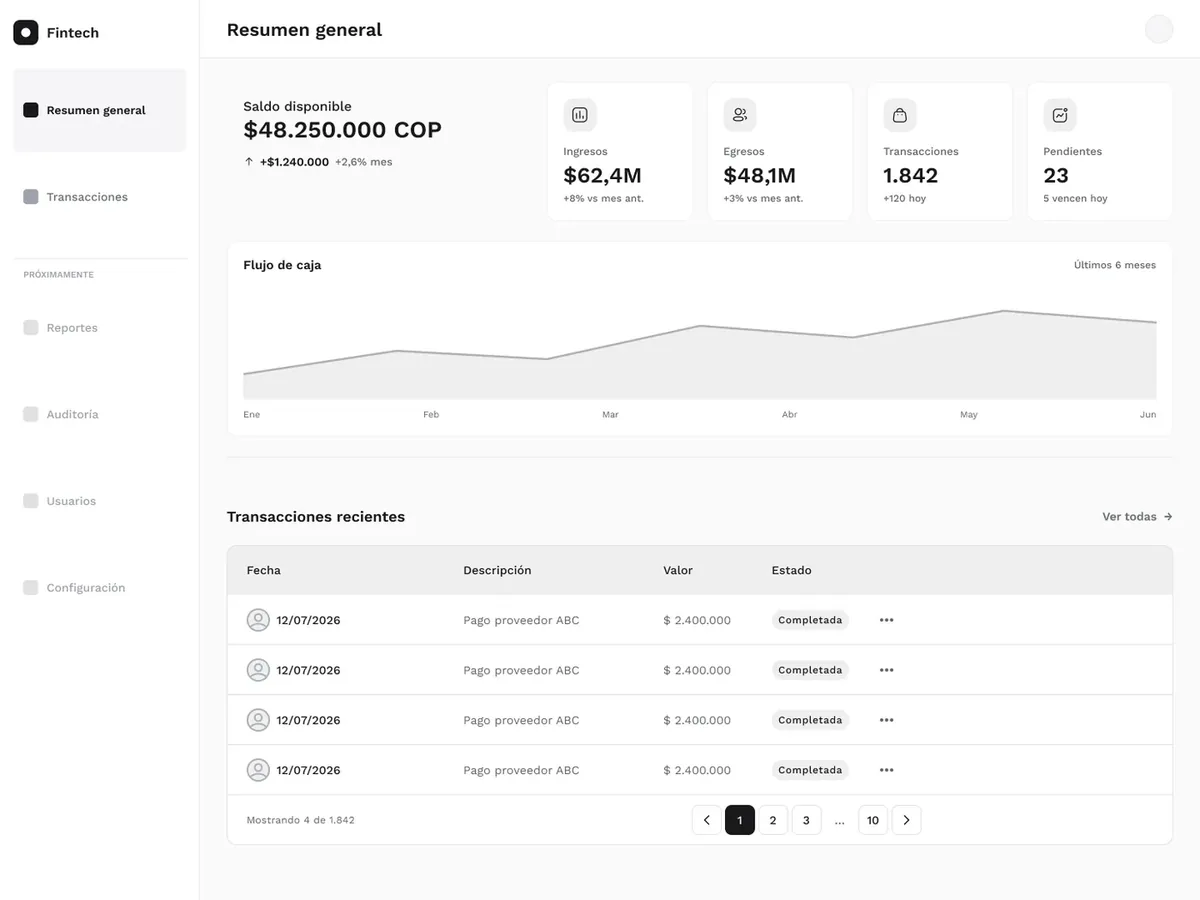
Task: Click the upward arrow beside +$1.240.000
Action: pyautogui.click(x=249, y=161)
